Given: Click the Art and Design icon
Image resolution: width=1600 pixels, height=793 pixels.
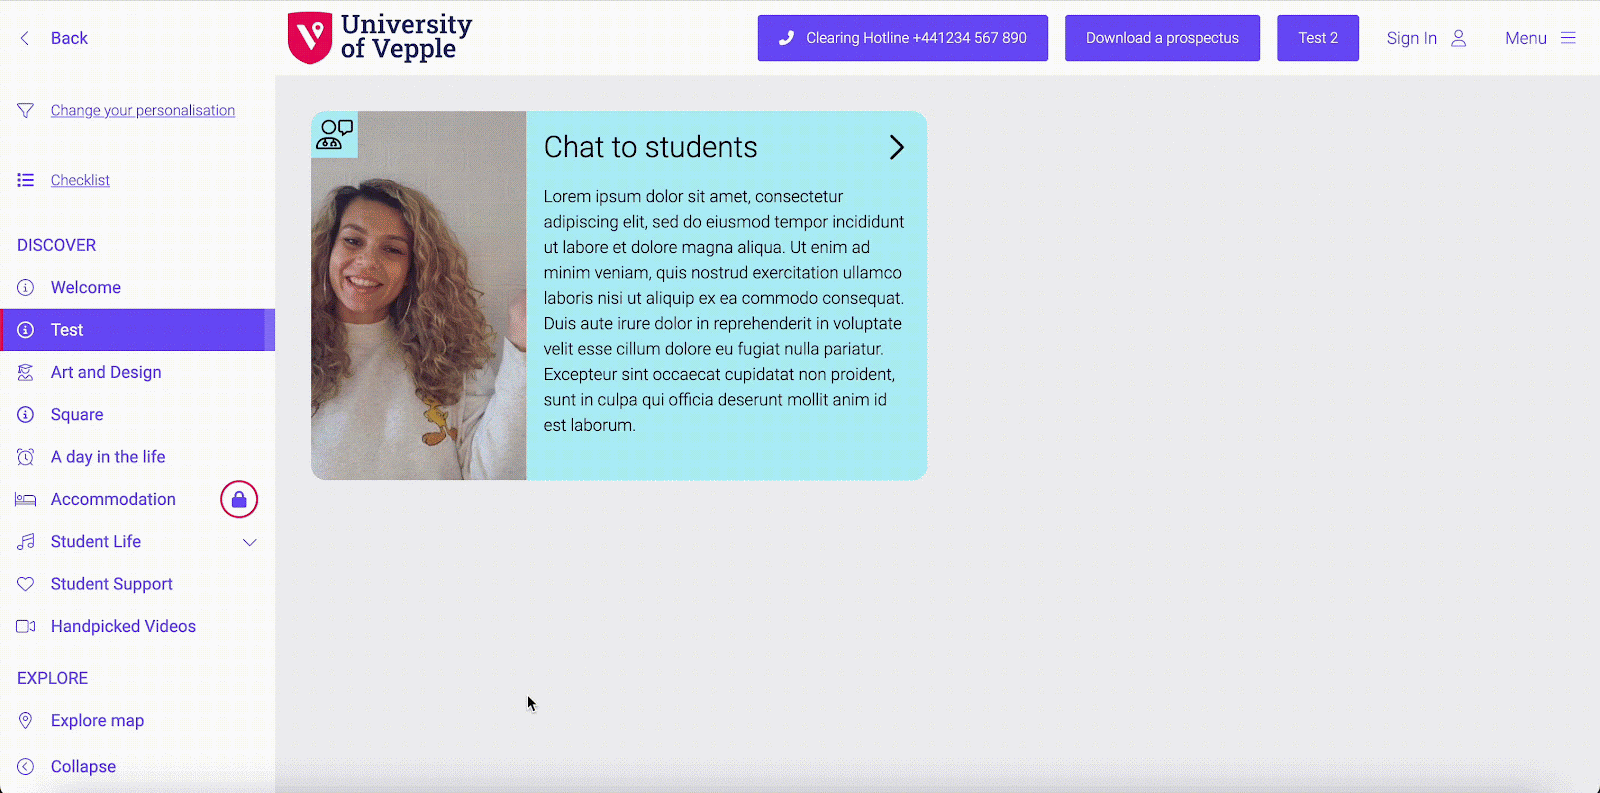Looking at the screenshot, I should point(26,372).
